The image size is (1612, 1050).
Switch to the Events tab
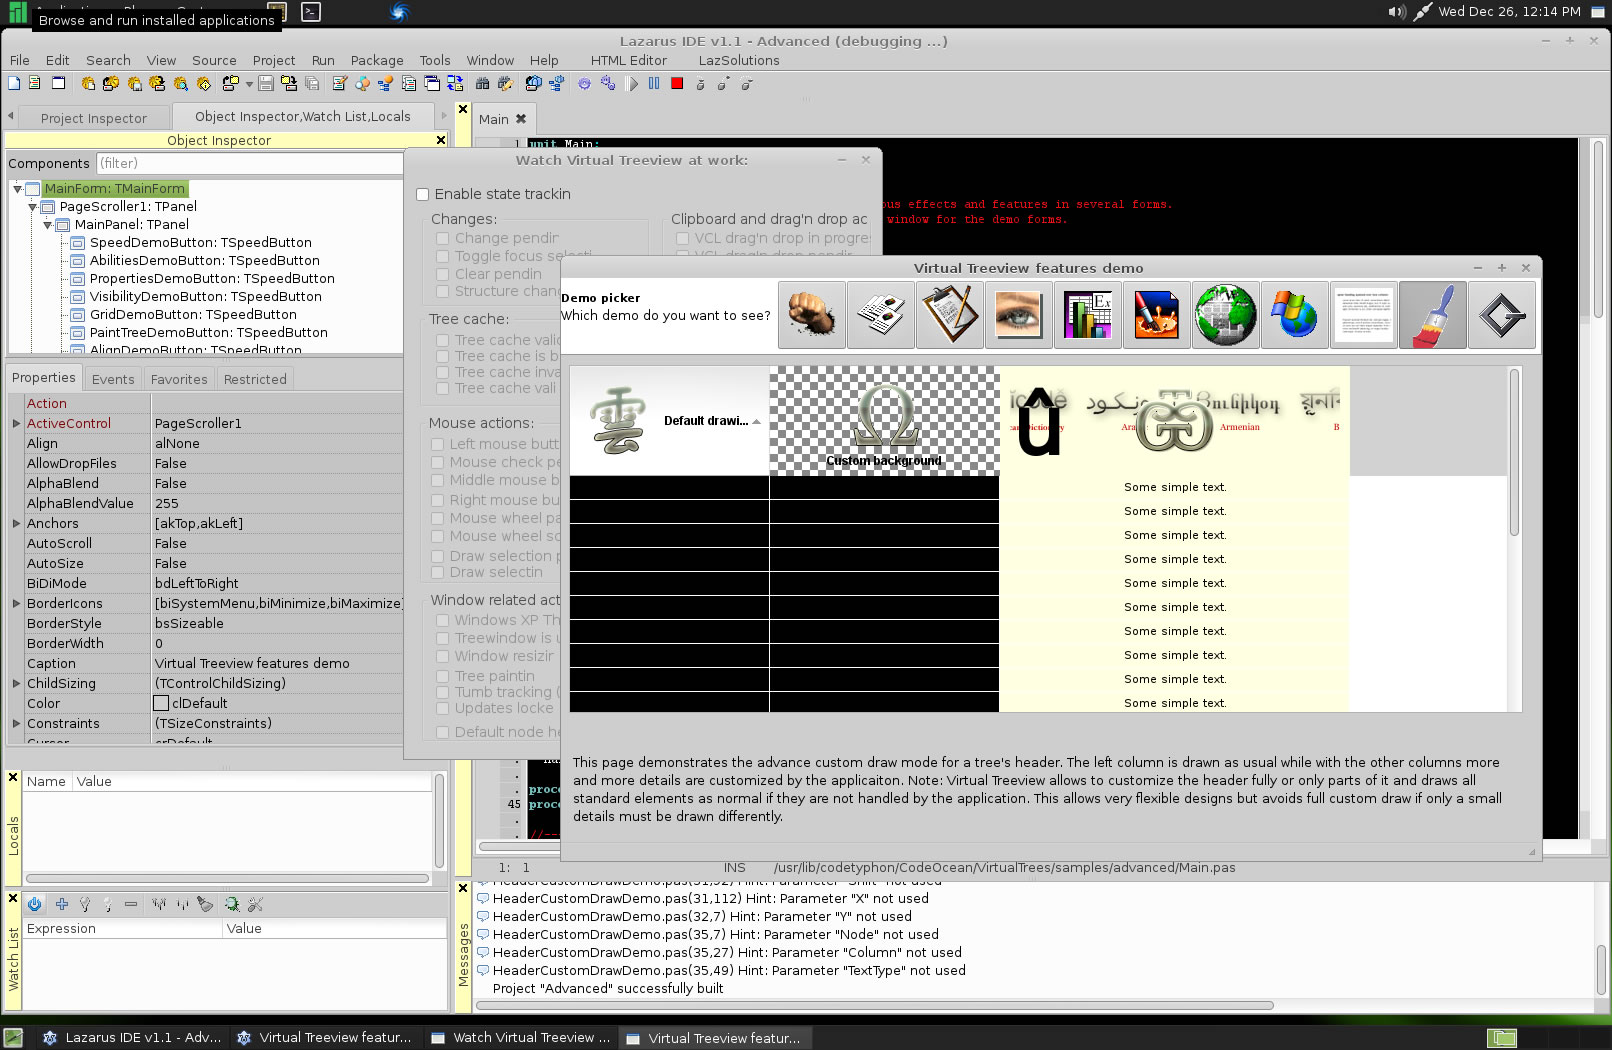[113, 379]
